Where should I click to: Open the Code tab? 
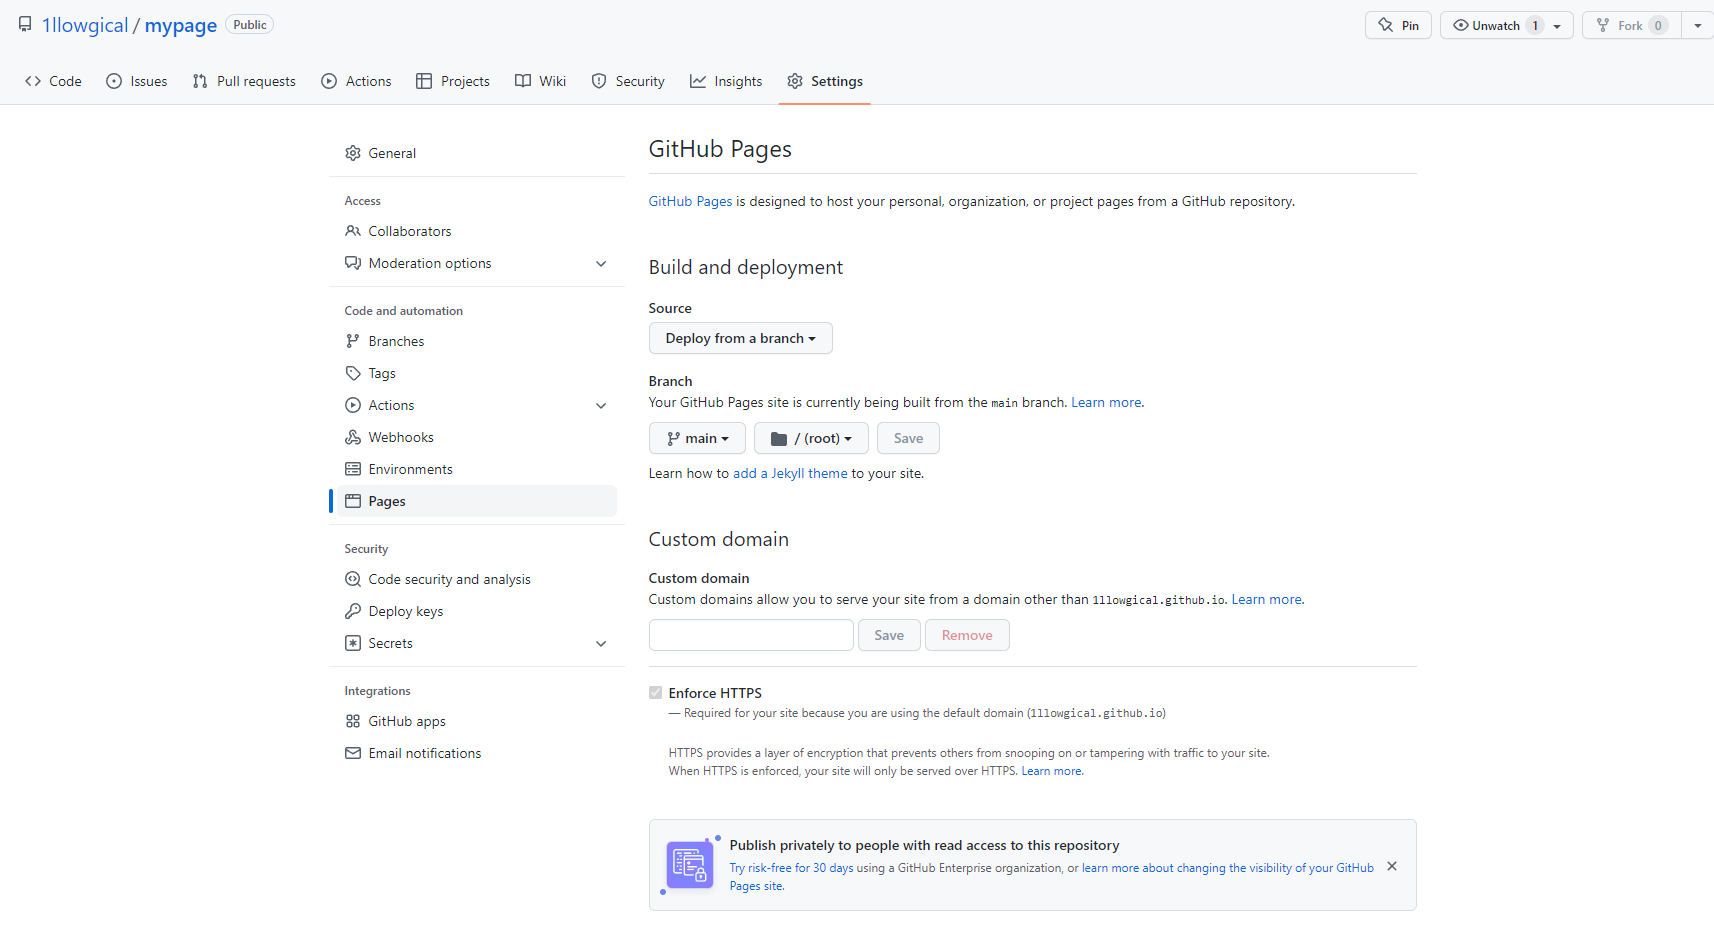(54, 81)
